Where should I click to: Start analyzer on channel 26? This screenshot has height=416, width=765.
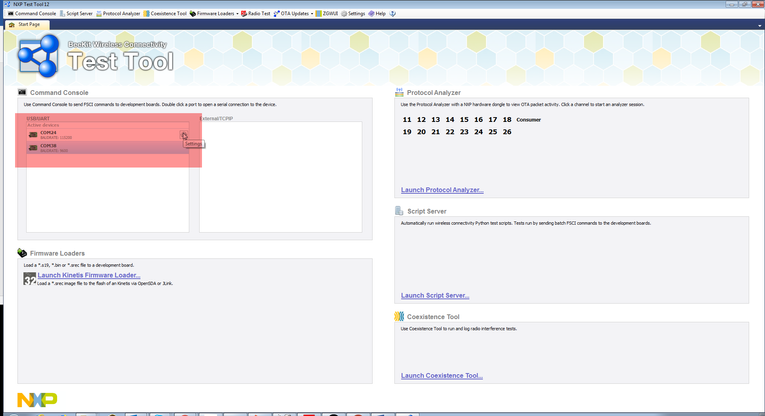[507, 132]
